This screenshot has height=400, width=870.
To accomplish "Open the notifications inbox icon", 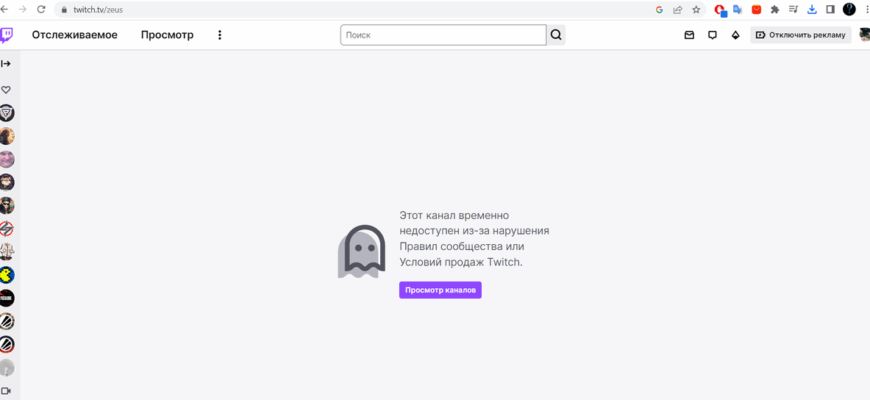I will (x=689, y=35).
